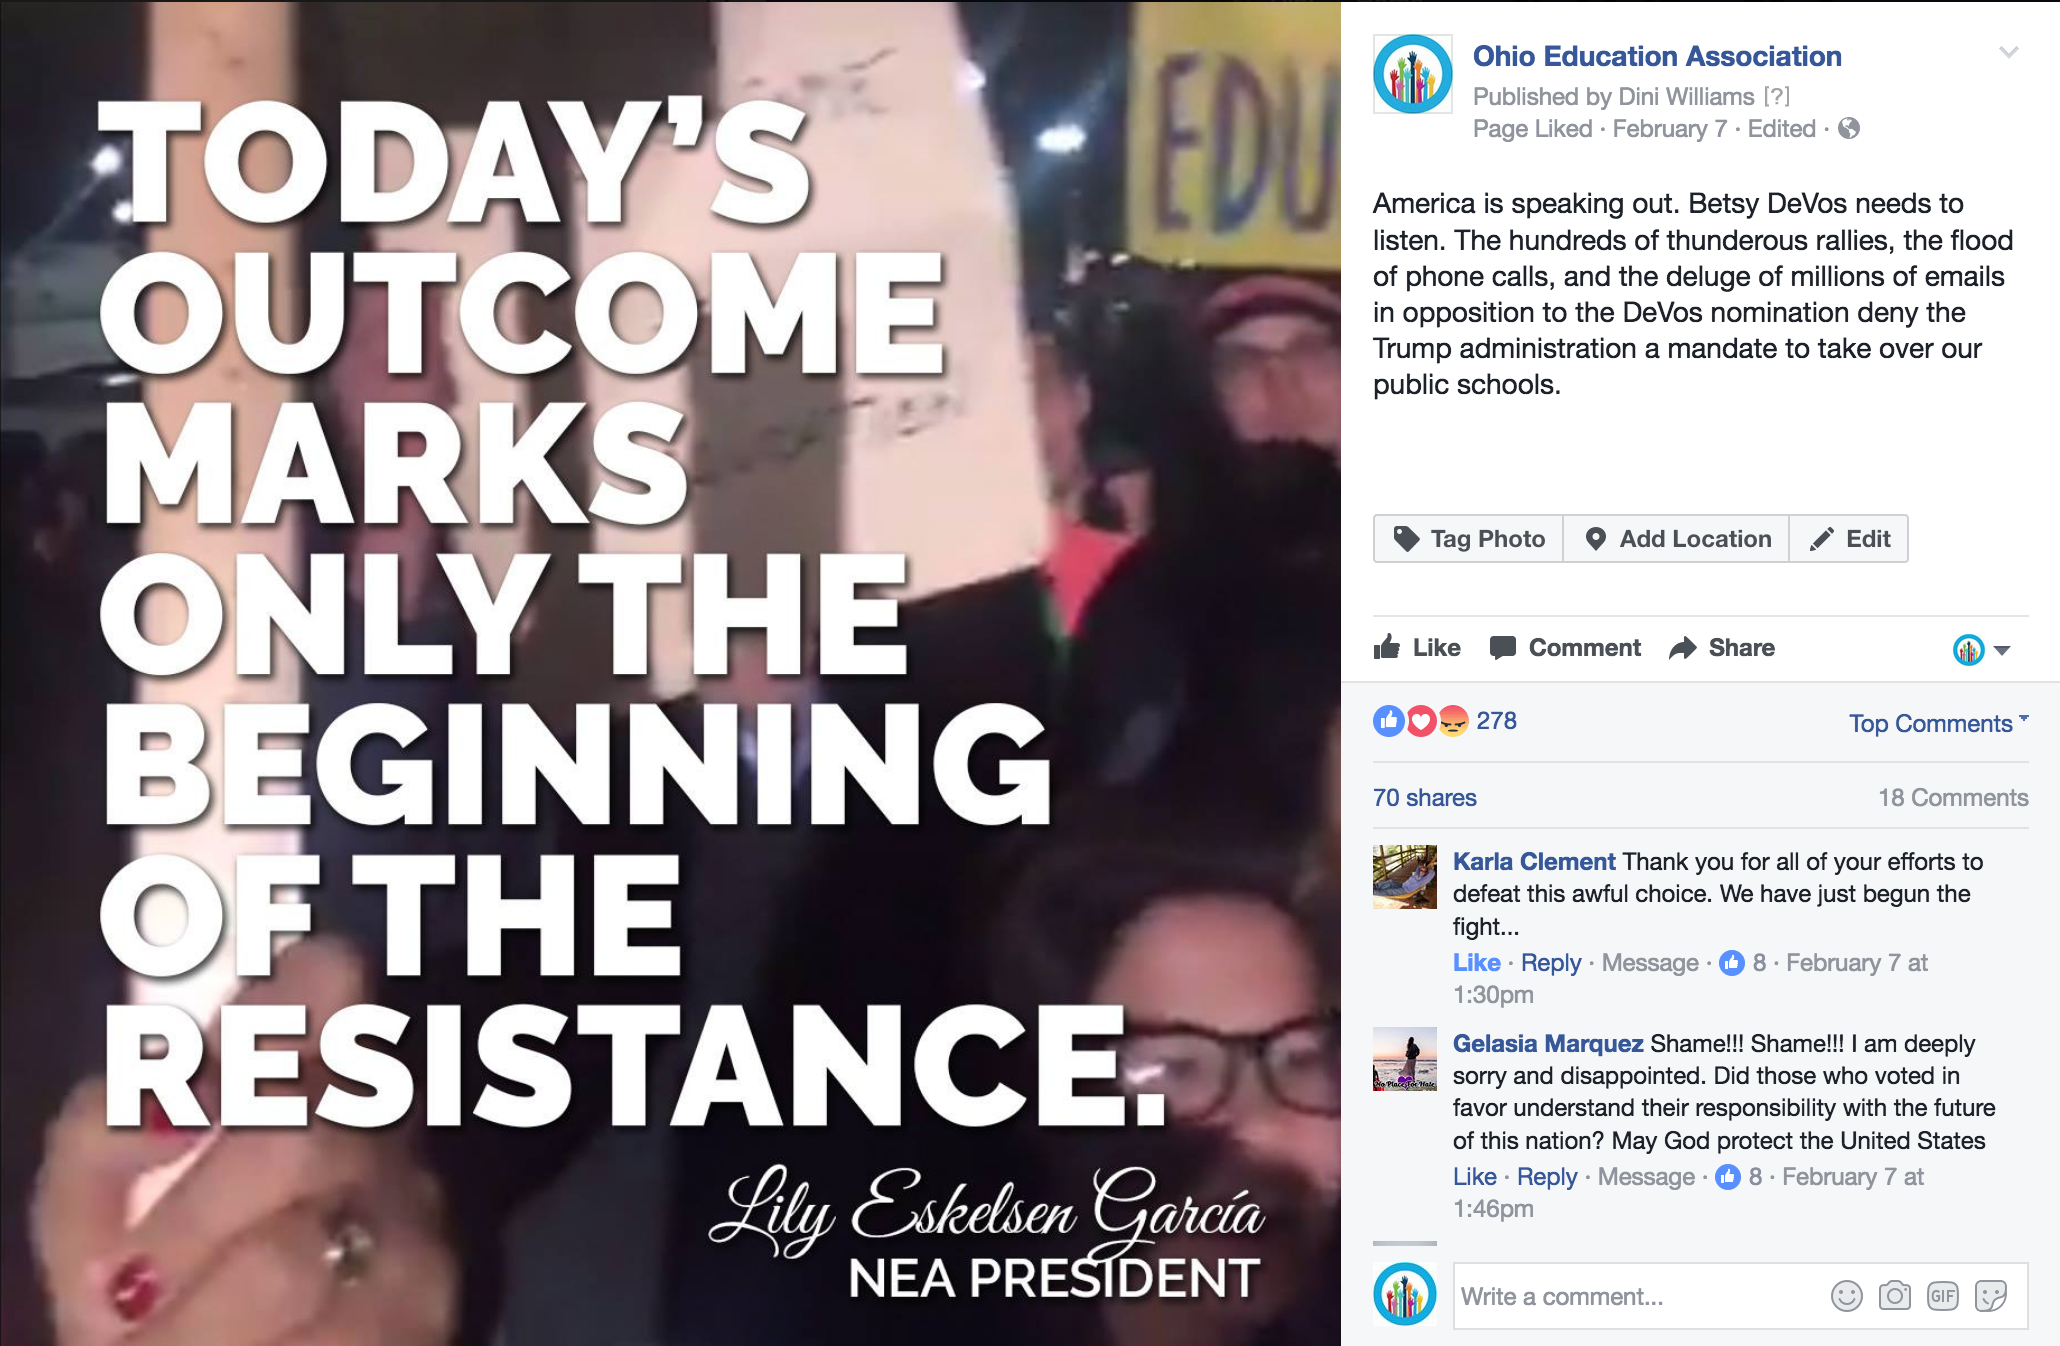Click into Write a comment field
The height and width of the screenshot is (1346, 2060).
[1640, 1296]
